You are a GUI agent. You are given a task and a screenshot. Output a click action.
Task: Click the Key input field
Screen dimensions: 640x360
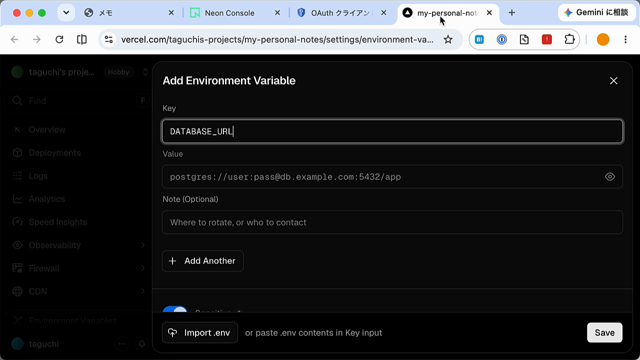point(392,131)
